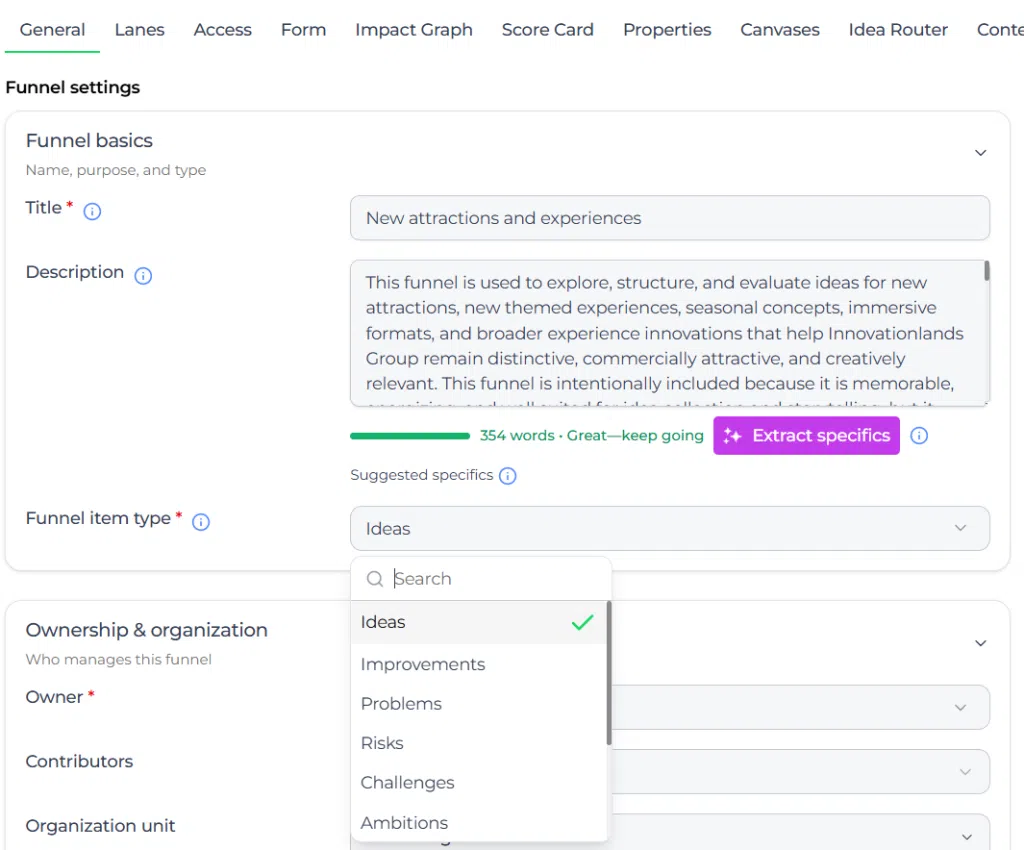Collapse the Funnel basics section
This screenshot has height=850, width=1024.
coord(980,153)
